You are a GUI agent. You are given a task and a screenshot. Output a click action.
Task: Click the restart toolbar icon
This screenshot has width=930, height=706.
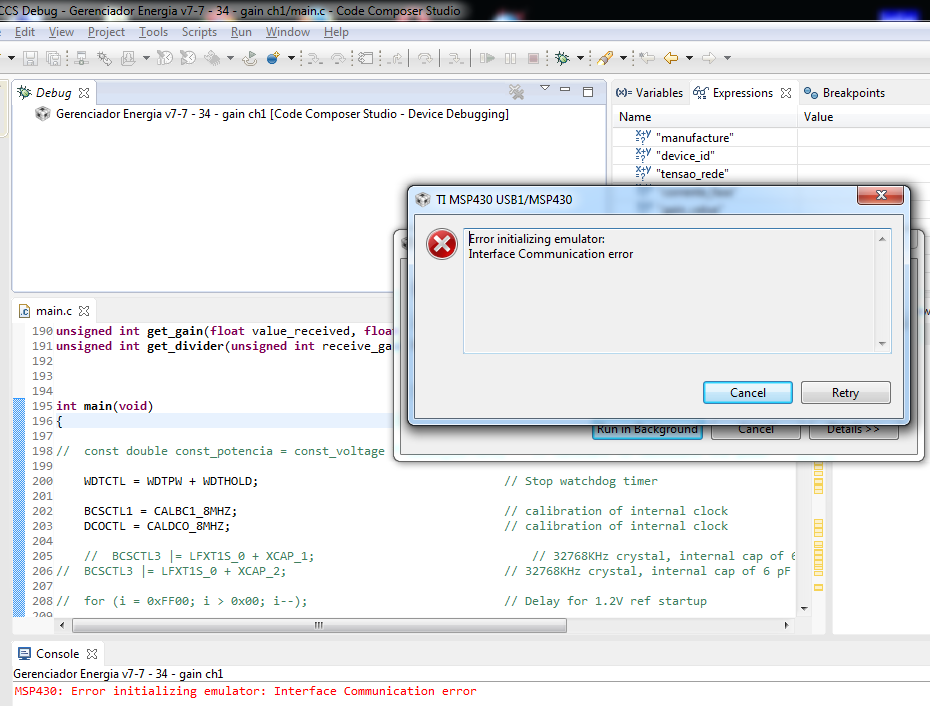[x=250, y=58]
